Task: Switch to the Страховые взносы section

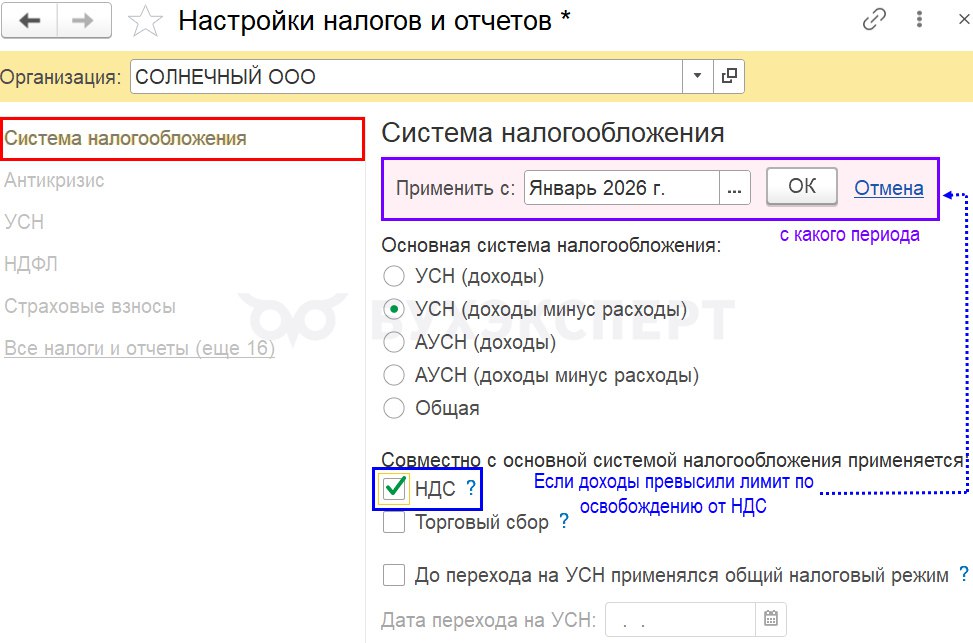Action: pyautogui.click(x=90, y=306)
